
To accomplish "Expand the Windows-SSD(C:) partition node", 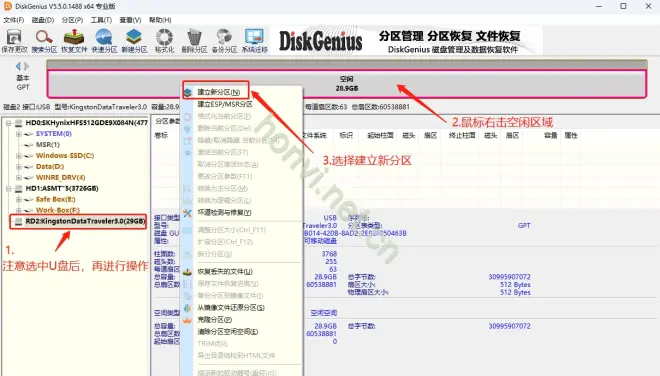I will pos(19,156).
